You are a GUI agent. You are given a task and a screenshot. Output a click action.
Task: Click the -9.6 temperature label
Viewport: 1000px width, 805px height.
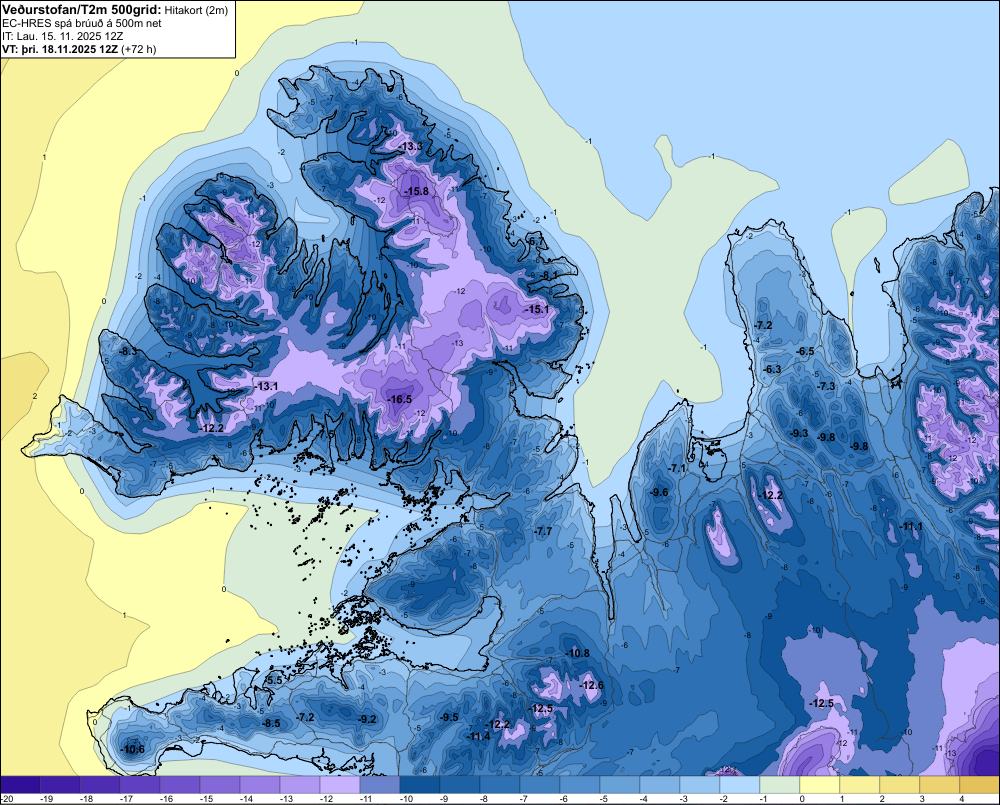point(659,492)
